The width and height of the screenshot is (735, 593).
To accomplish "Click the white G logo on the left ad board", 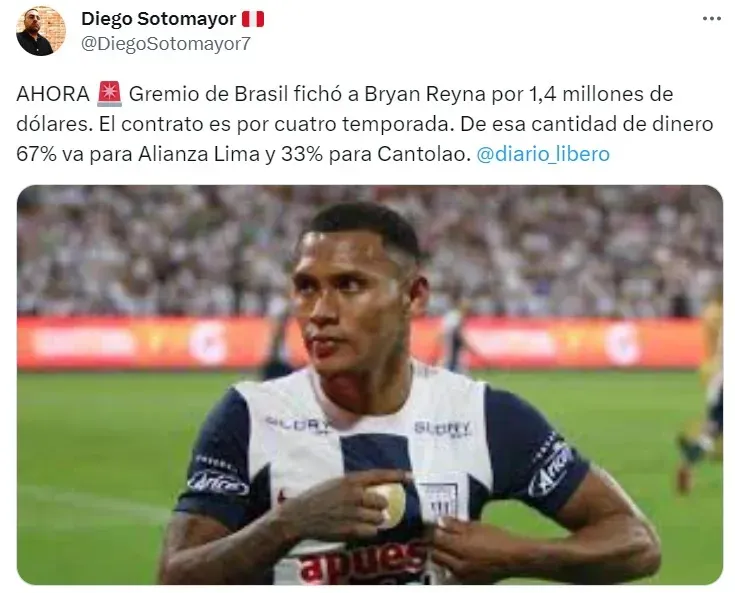I will (x=209, y=343).
